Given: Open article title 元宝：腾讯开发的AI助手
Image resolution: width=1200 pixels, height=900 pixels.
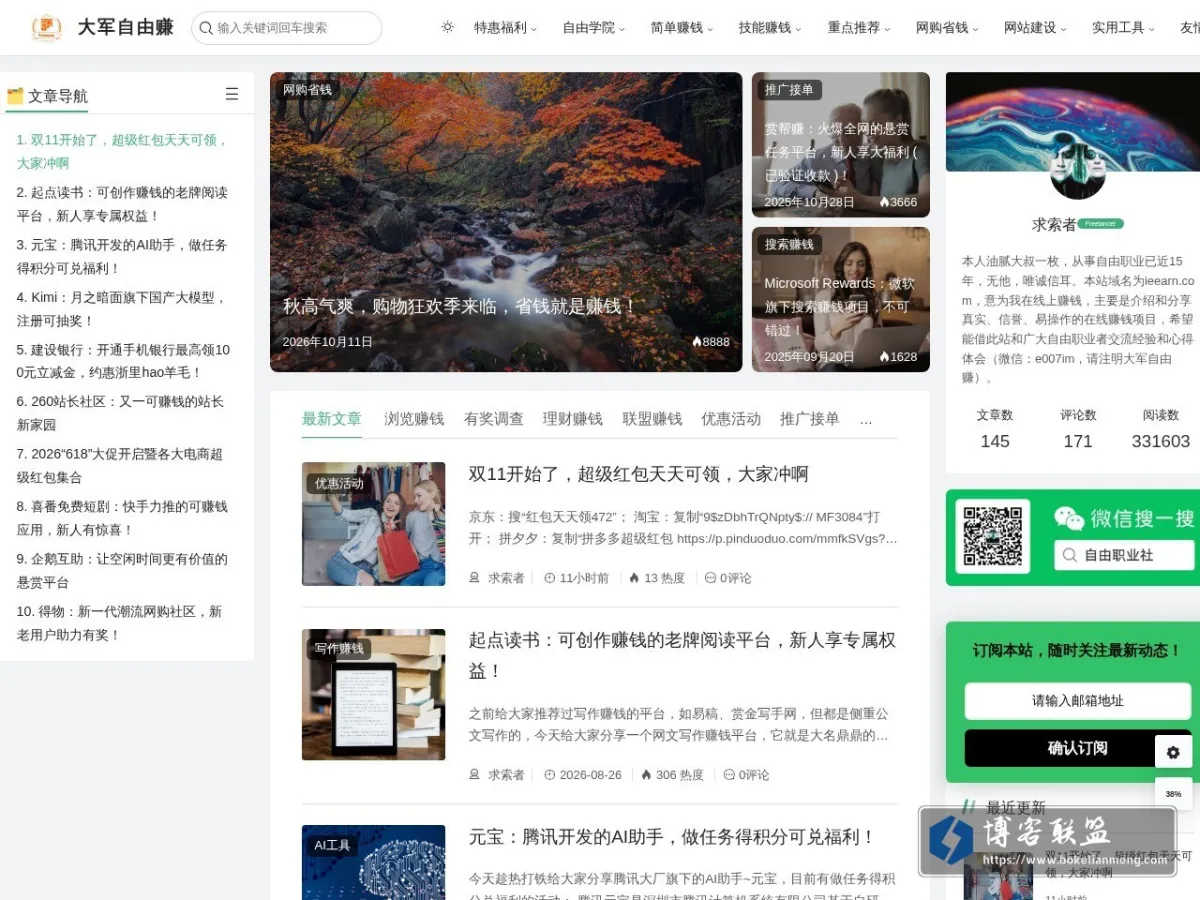Looking at the screenshot, I should click(672, 837).
